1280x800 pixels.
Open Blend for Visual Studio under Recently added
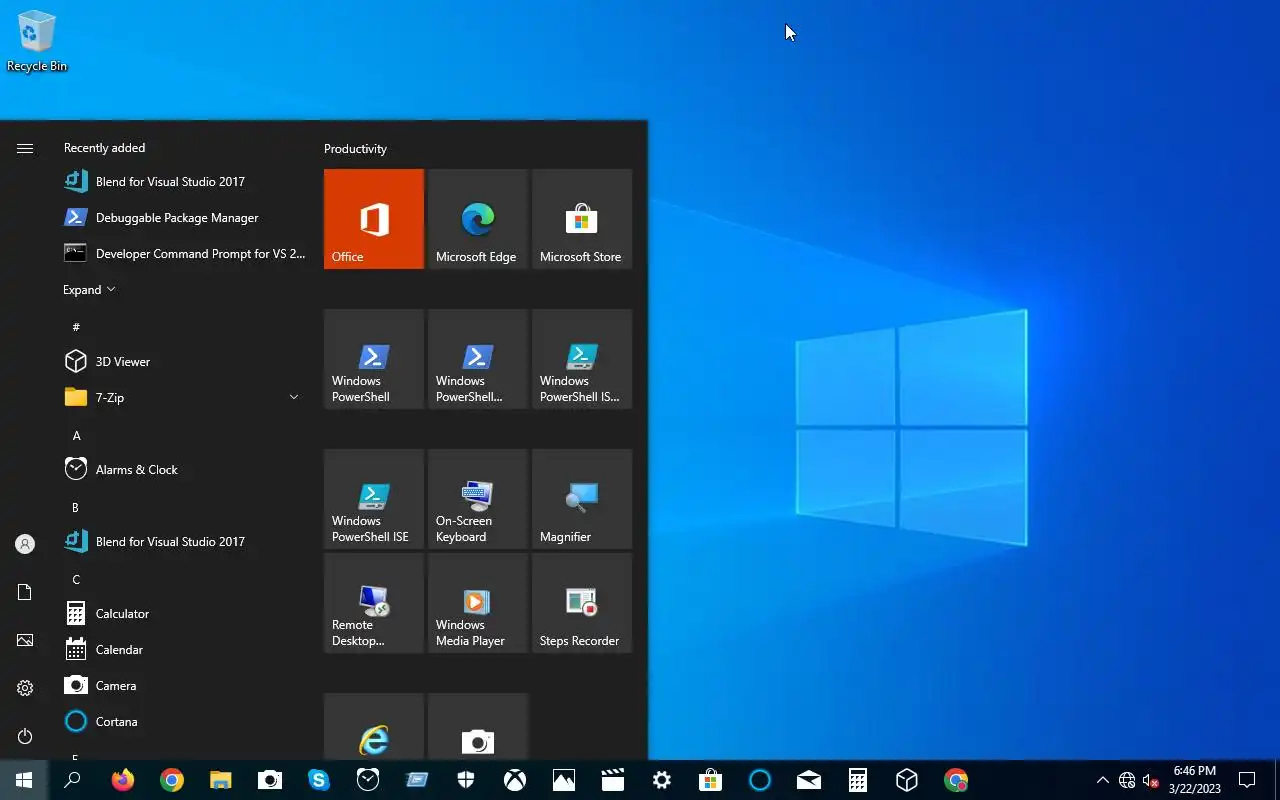tap(182, 182)
